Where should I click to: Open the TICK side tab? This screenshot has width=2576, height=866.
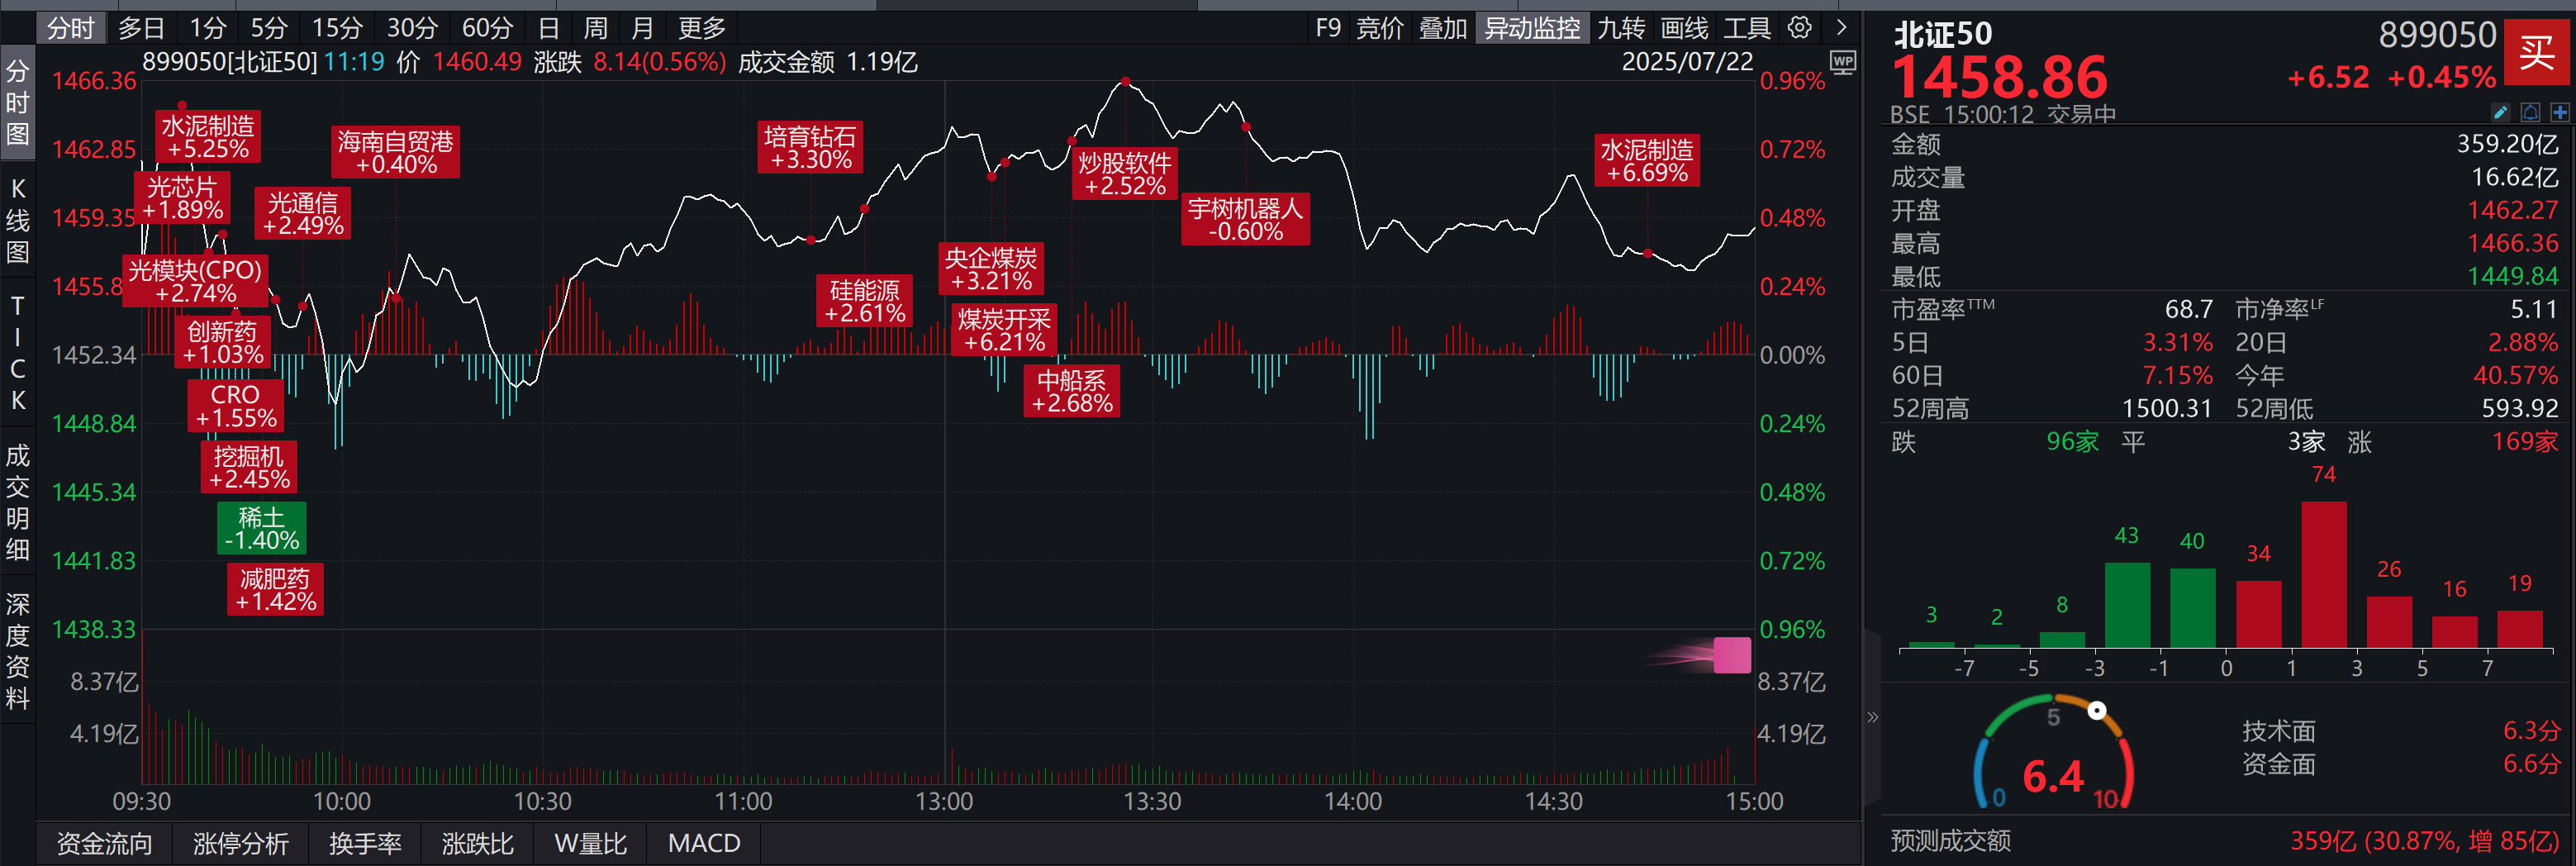tap(18, 352)
